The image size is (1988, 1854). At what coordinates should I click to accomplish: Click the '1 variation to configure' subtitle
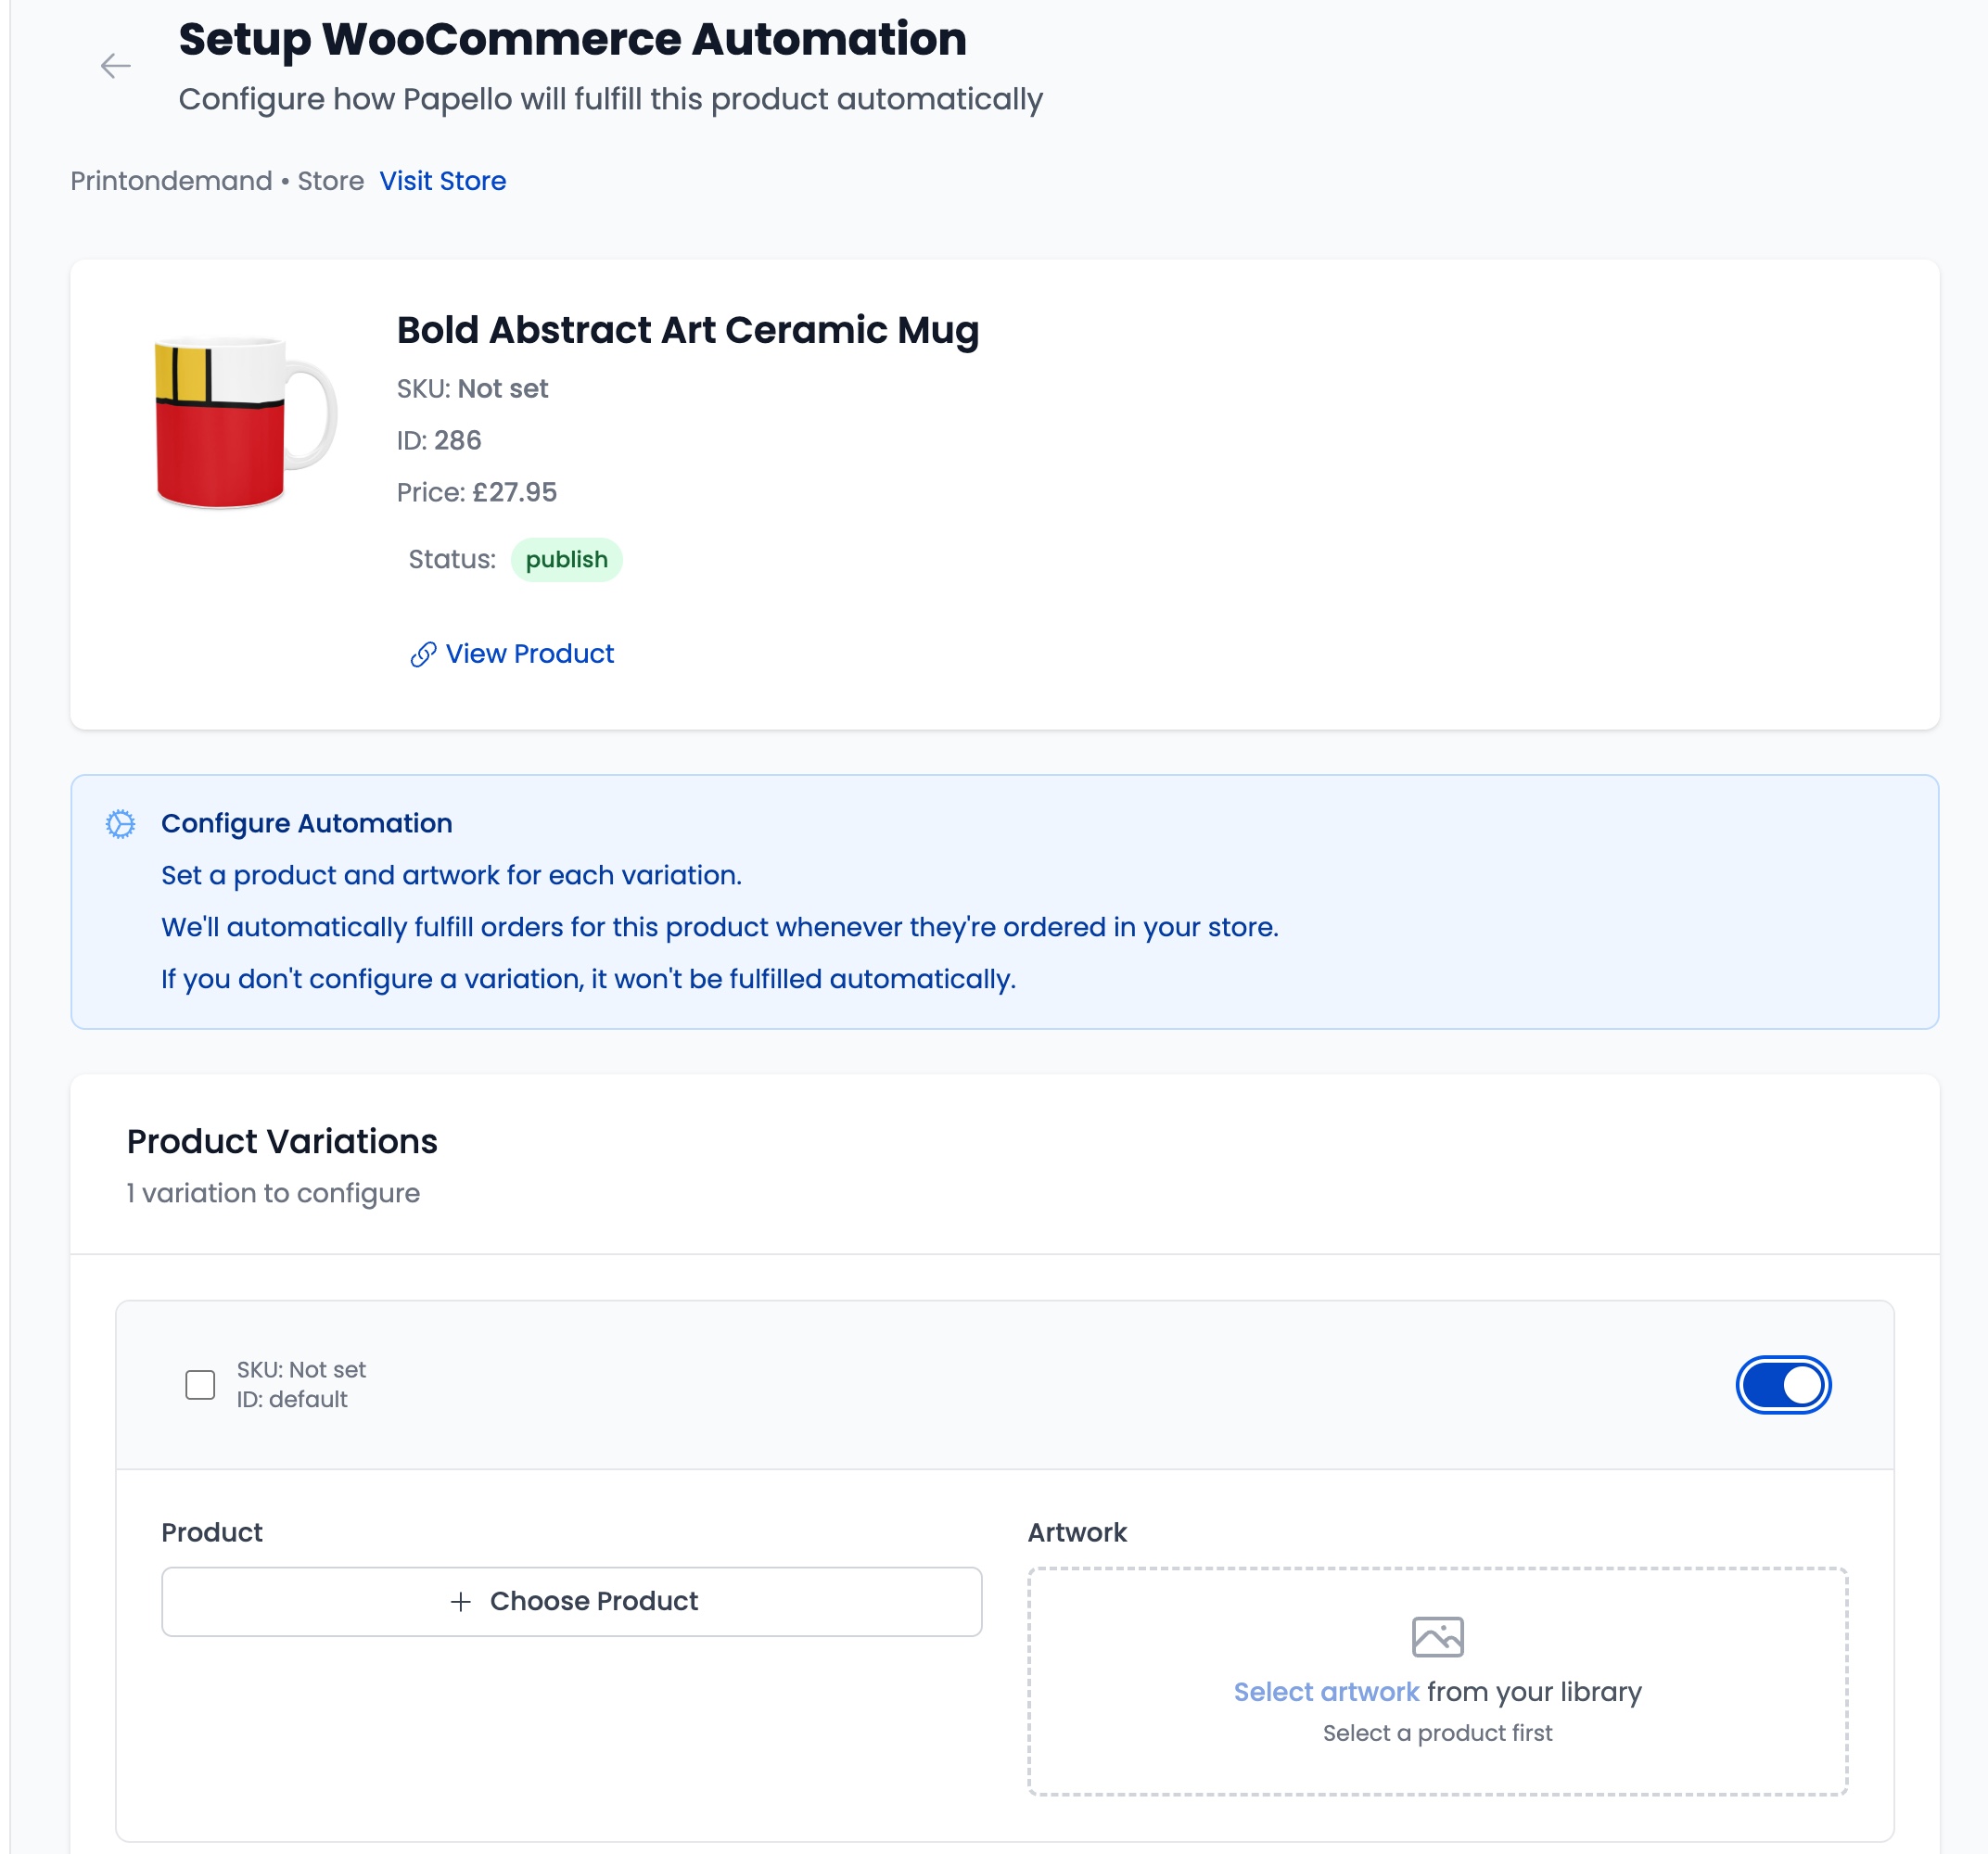pyautogui.click(x=273, y=1194)
